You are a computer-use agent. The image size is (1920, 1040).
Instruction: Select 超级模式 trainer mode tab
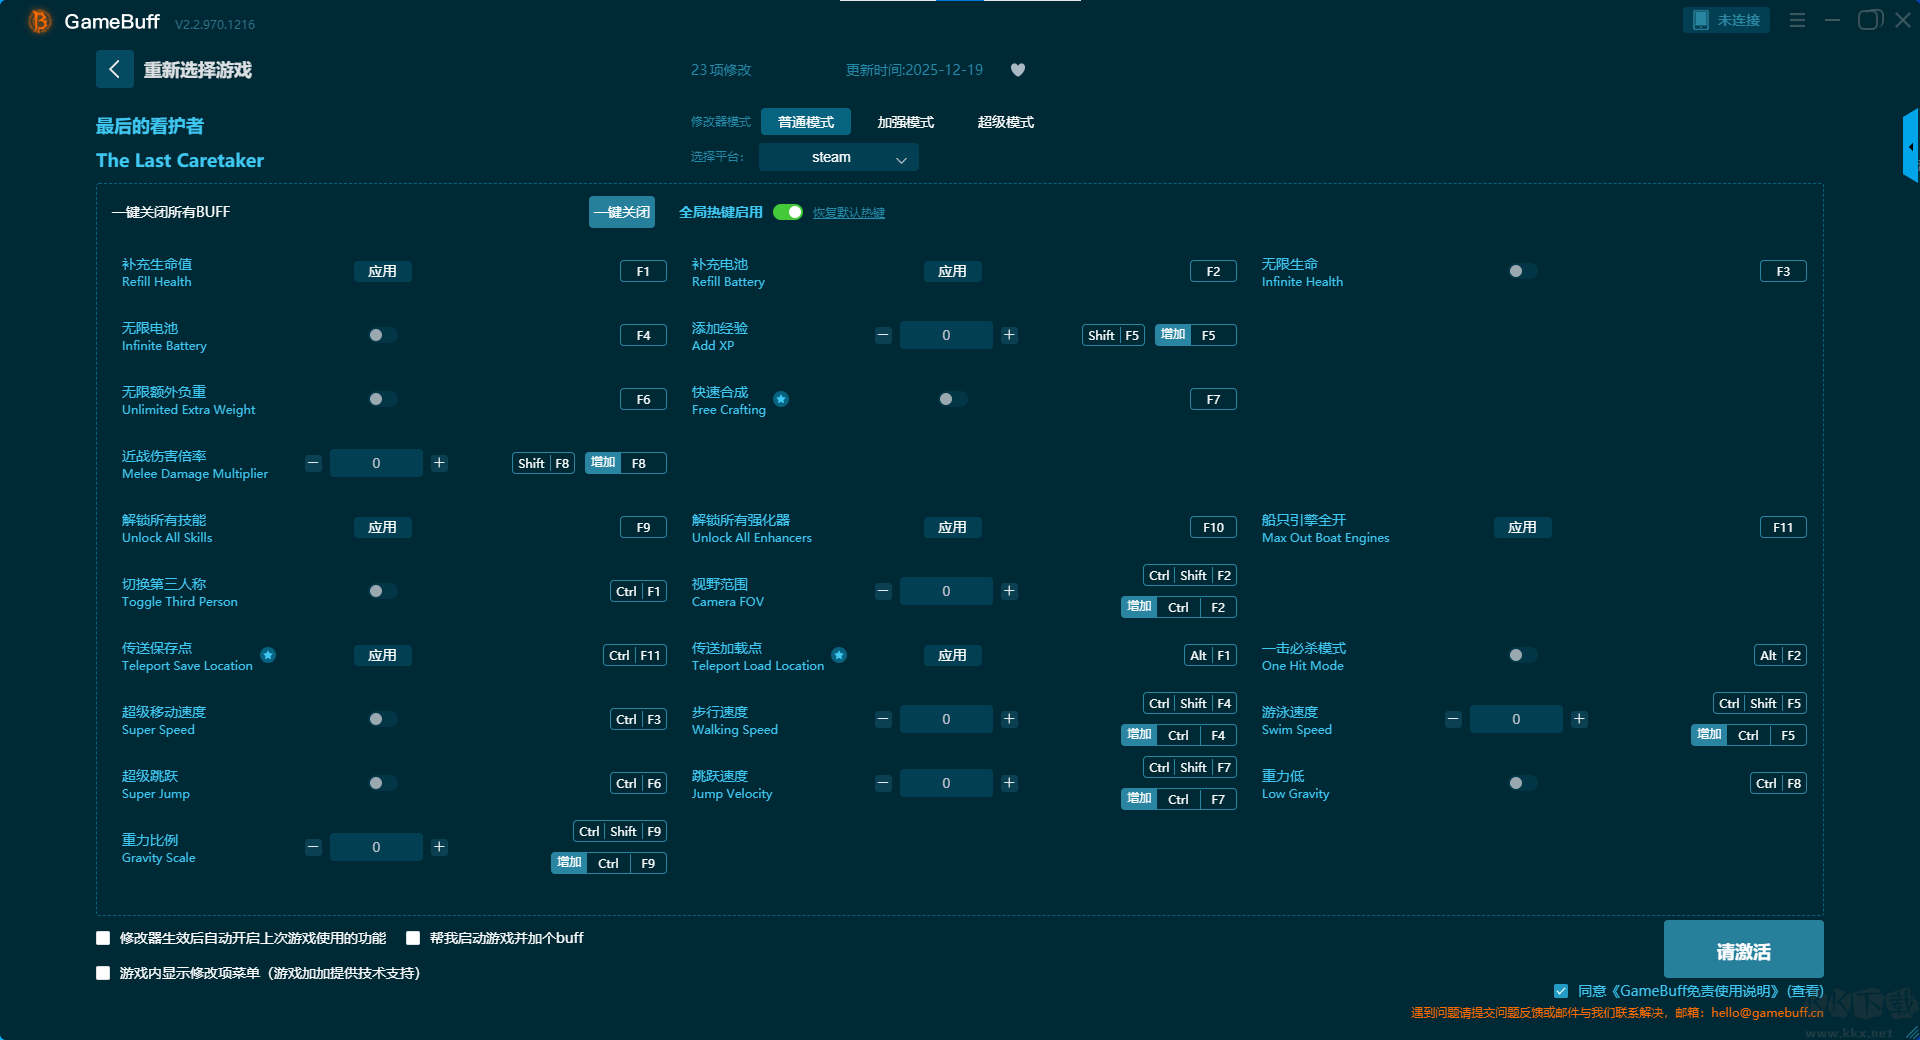pyautogui.click(x=1006, y=122)
